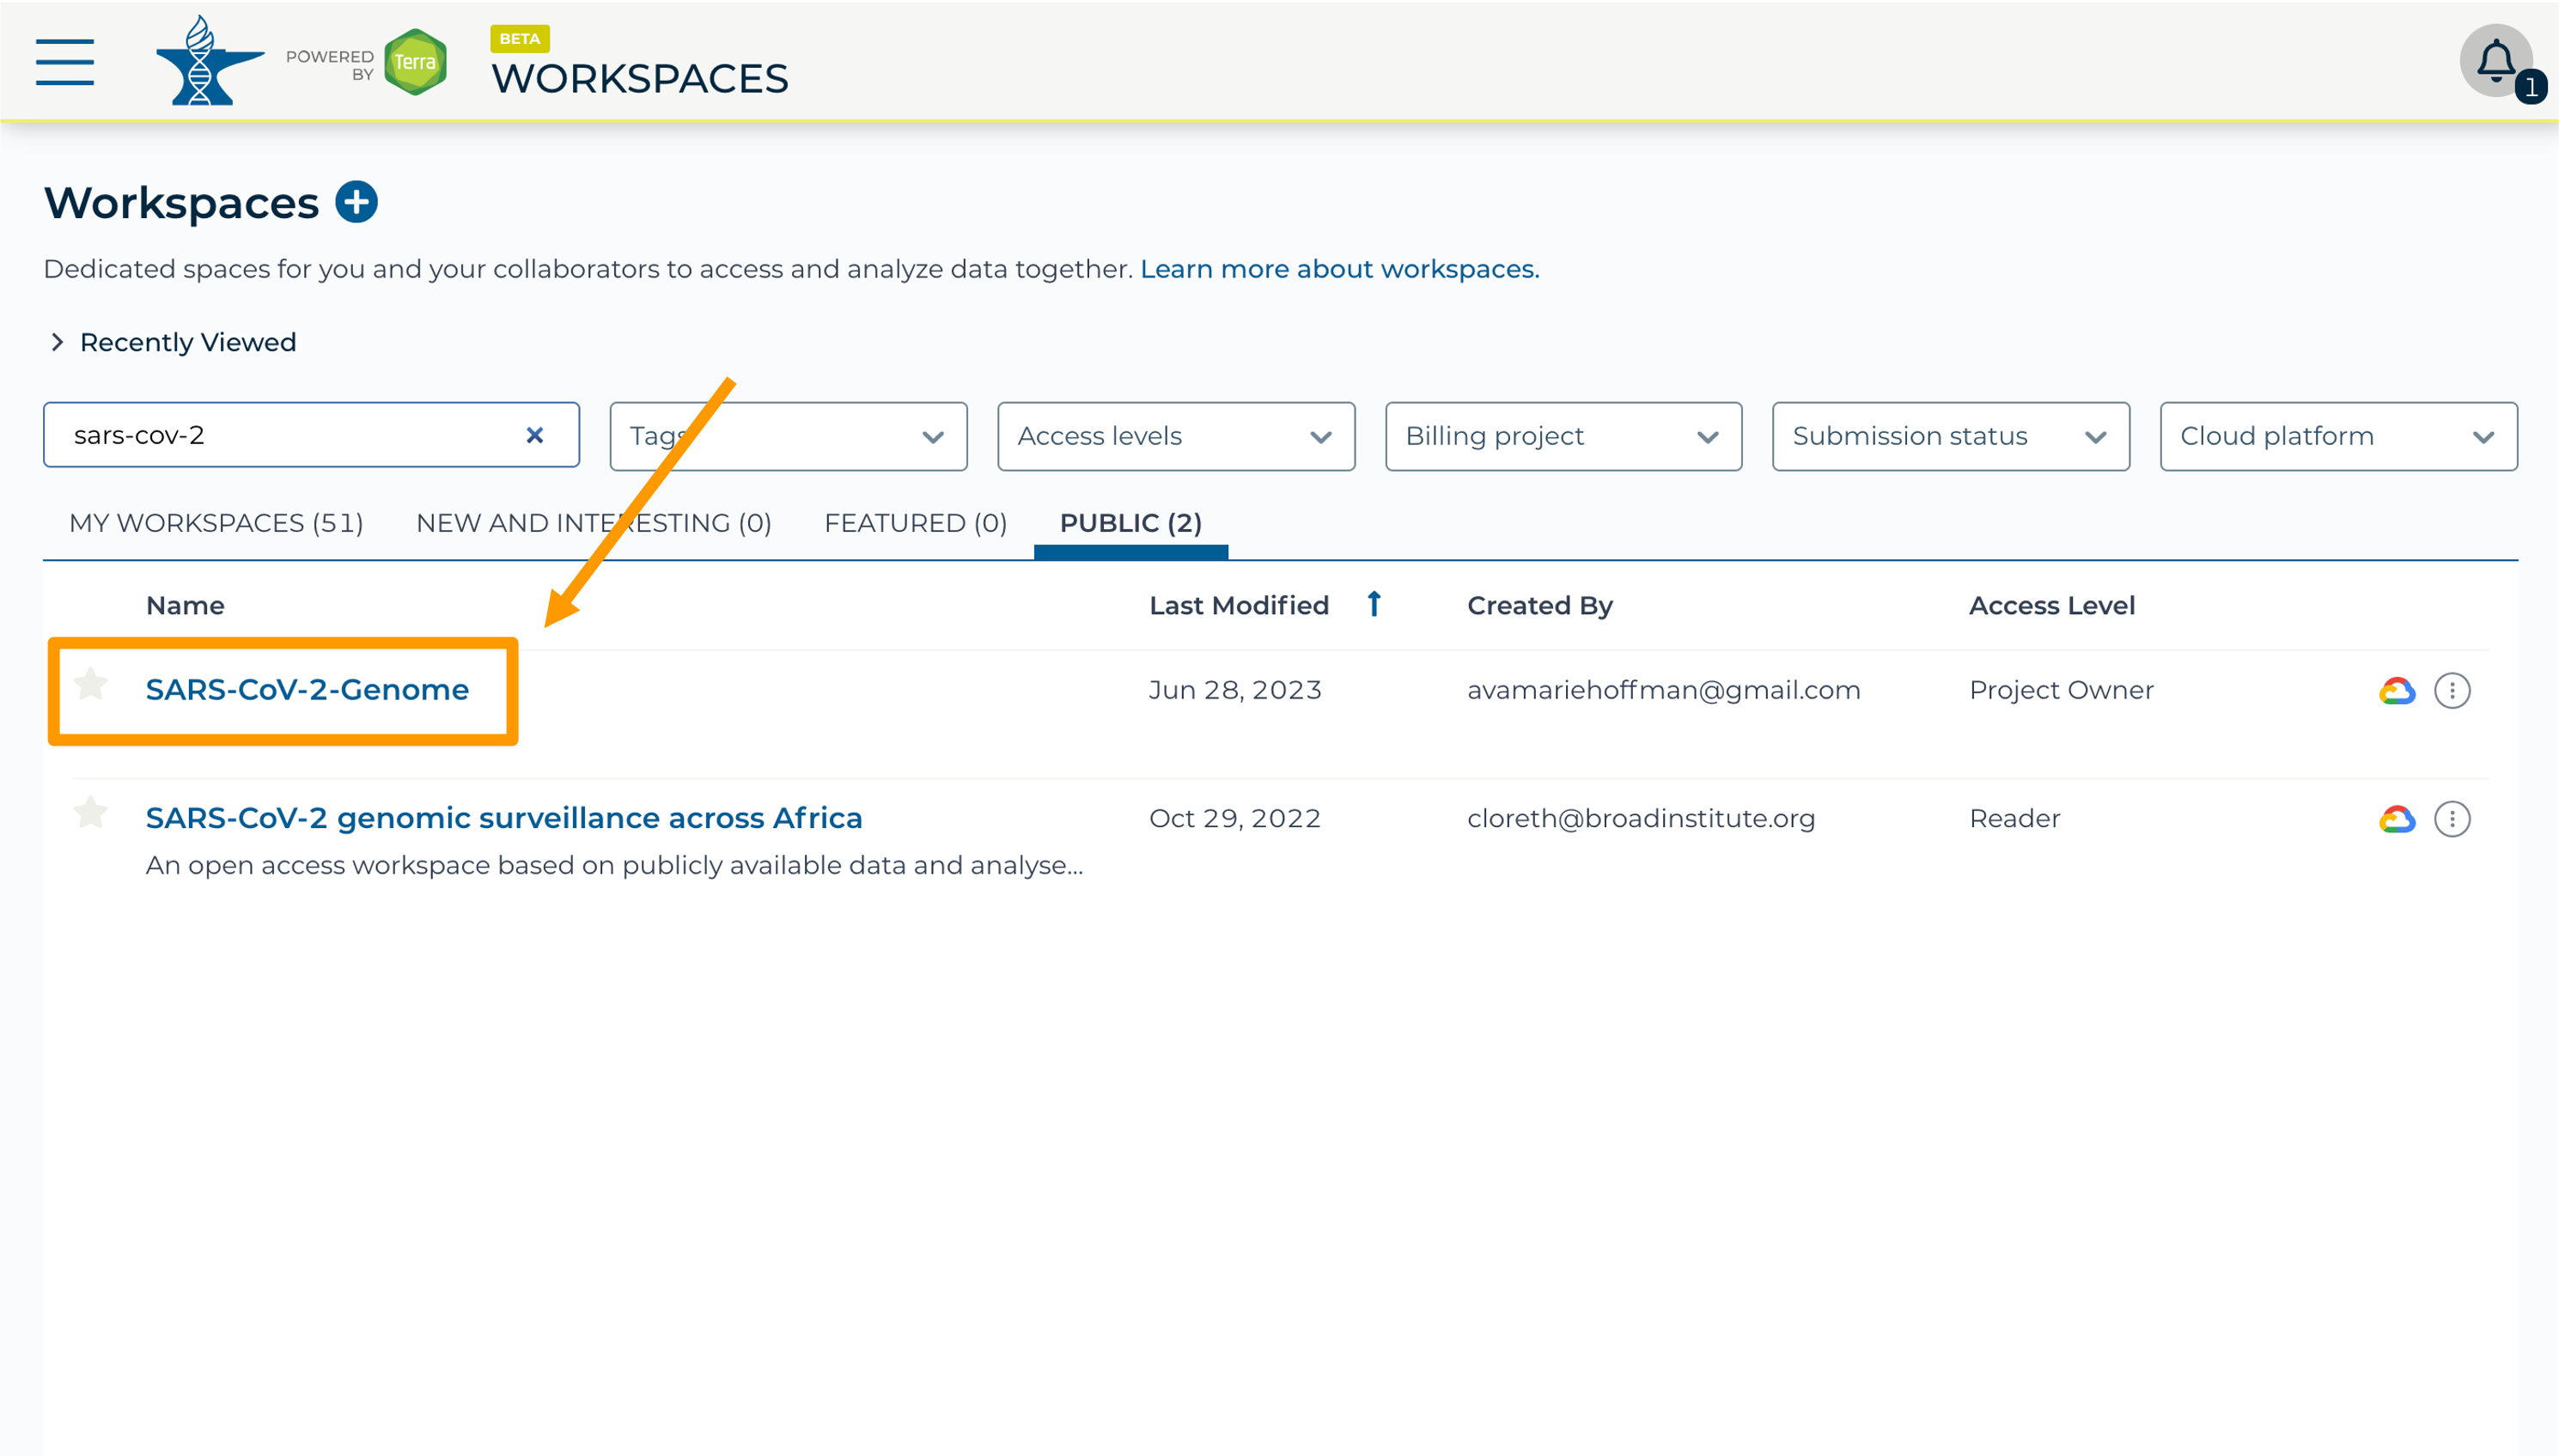Toggle Last Modified sort arrow
2559x1456 pixels.
[1374, 604]
